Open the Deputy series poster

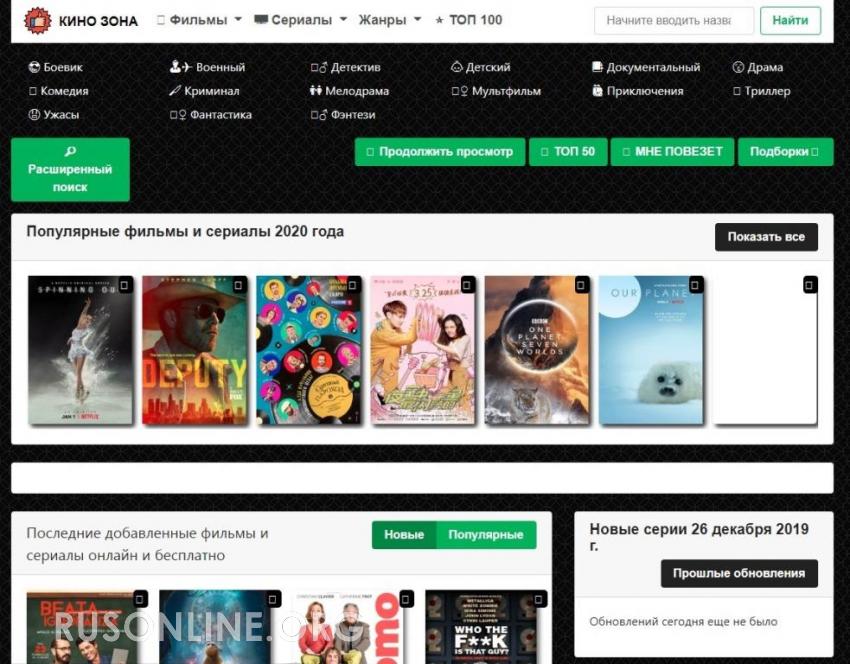(x=195, y=350)
